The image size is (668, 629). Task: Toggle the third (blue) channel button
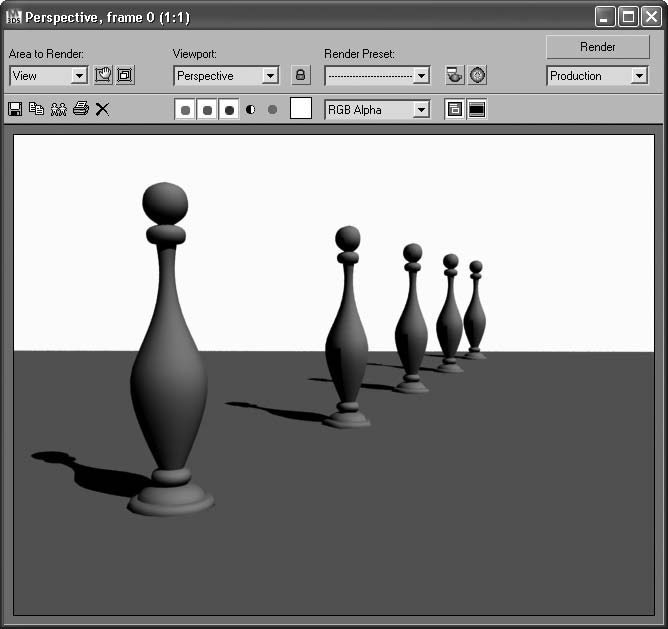click(229, 110)
